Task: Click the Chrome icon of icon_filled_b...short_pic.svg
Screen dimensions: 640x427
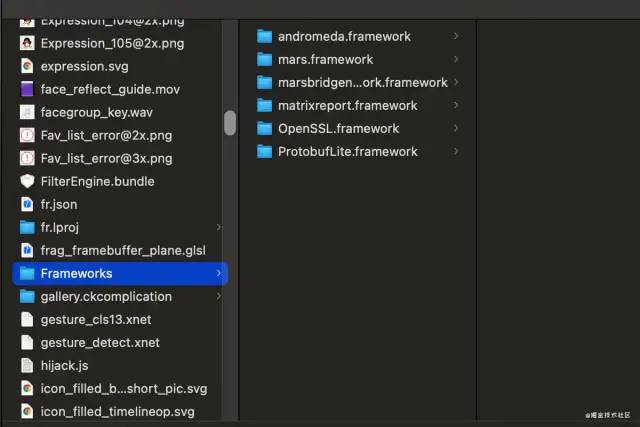Action: pyautogui.click(x=27, y=388)
